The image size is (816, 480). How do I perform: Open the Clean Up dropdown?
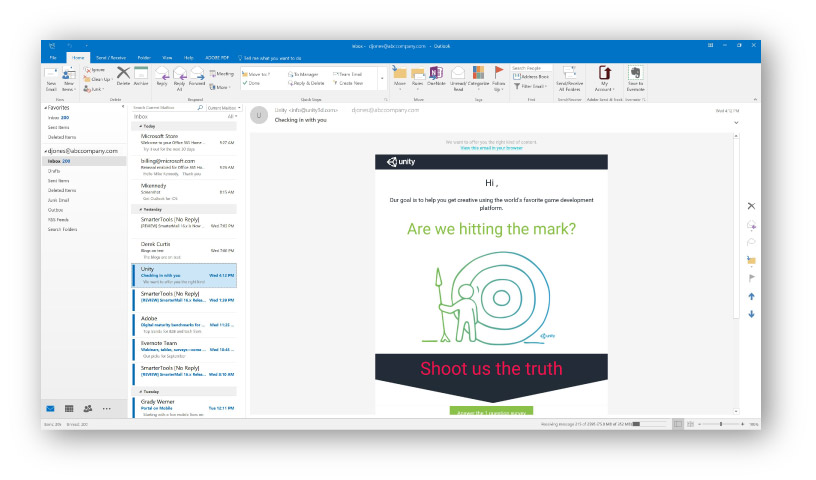pos(98,80)
